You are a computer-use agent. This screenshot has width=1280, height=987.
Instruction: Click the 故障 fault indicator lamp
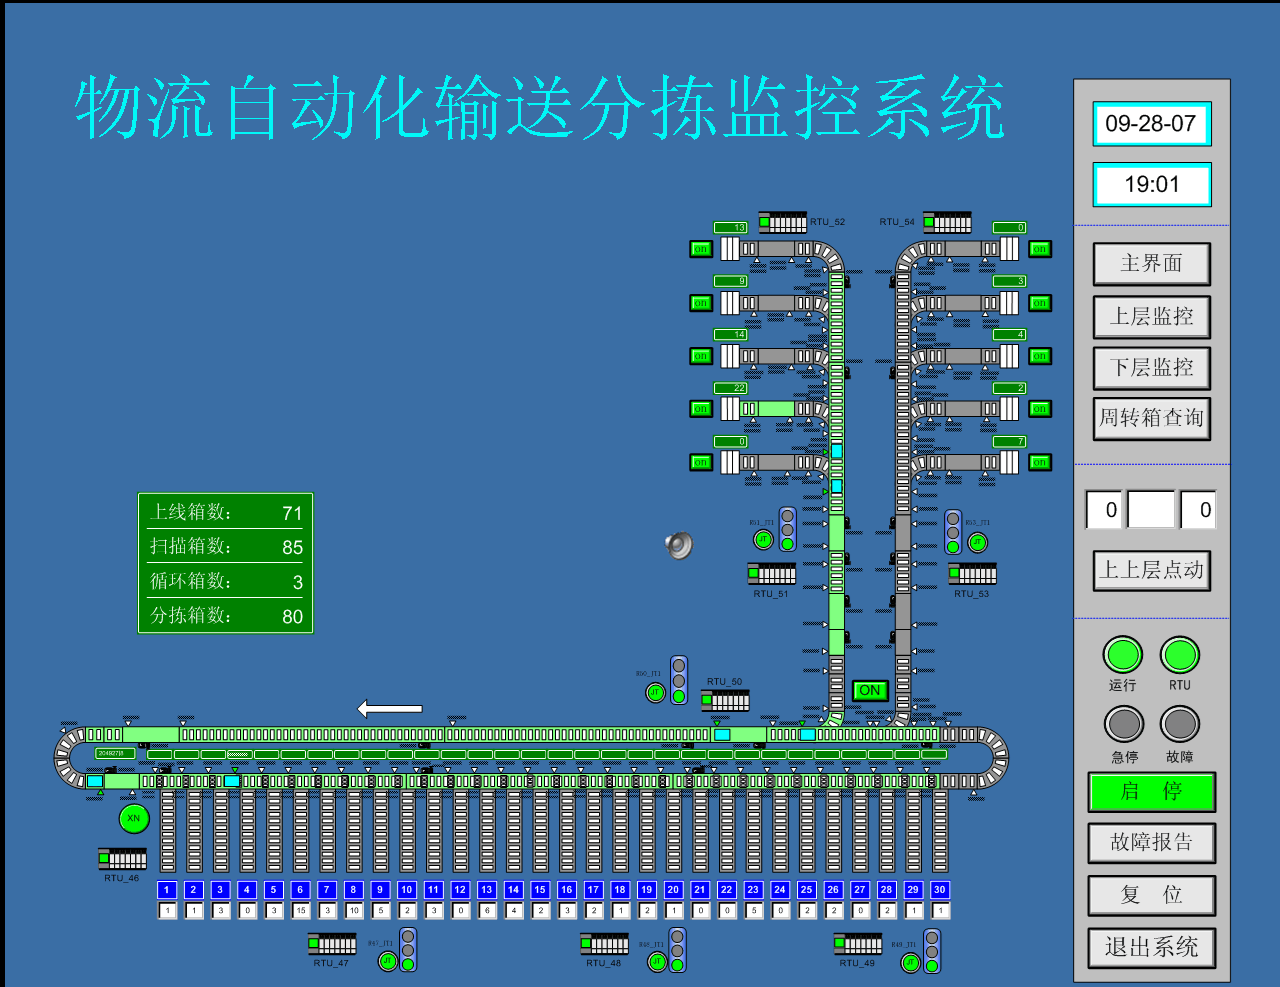pyautogui.click(x=1179, y=723)
